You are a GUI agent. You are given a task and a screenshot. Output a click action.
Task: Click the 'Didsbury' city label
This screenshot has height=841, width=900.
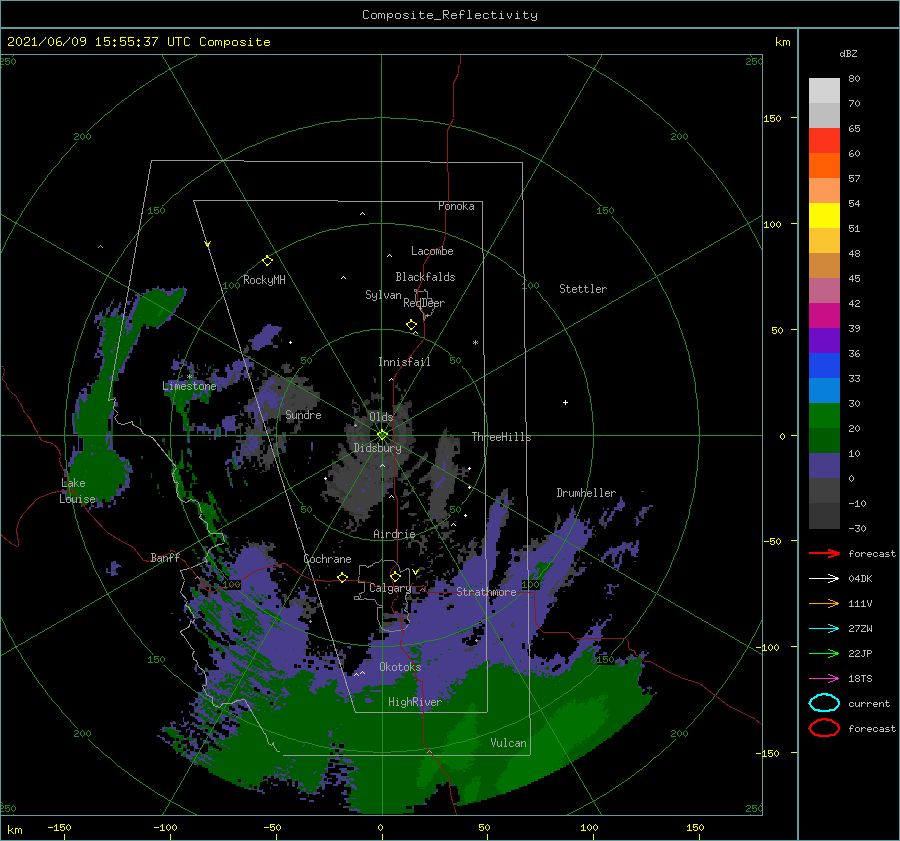pos(378,448)
